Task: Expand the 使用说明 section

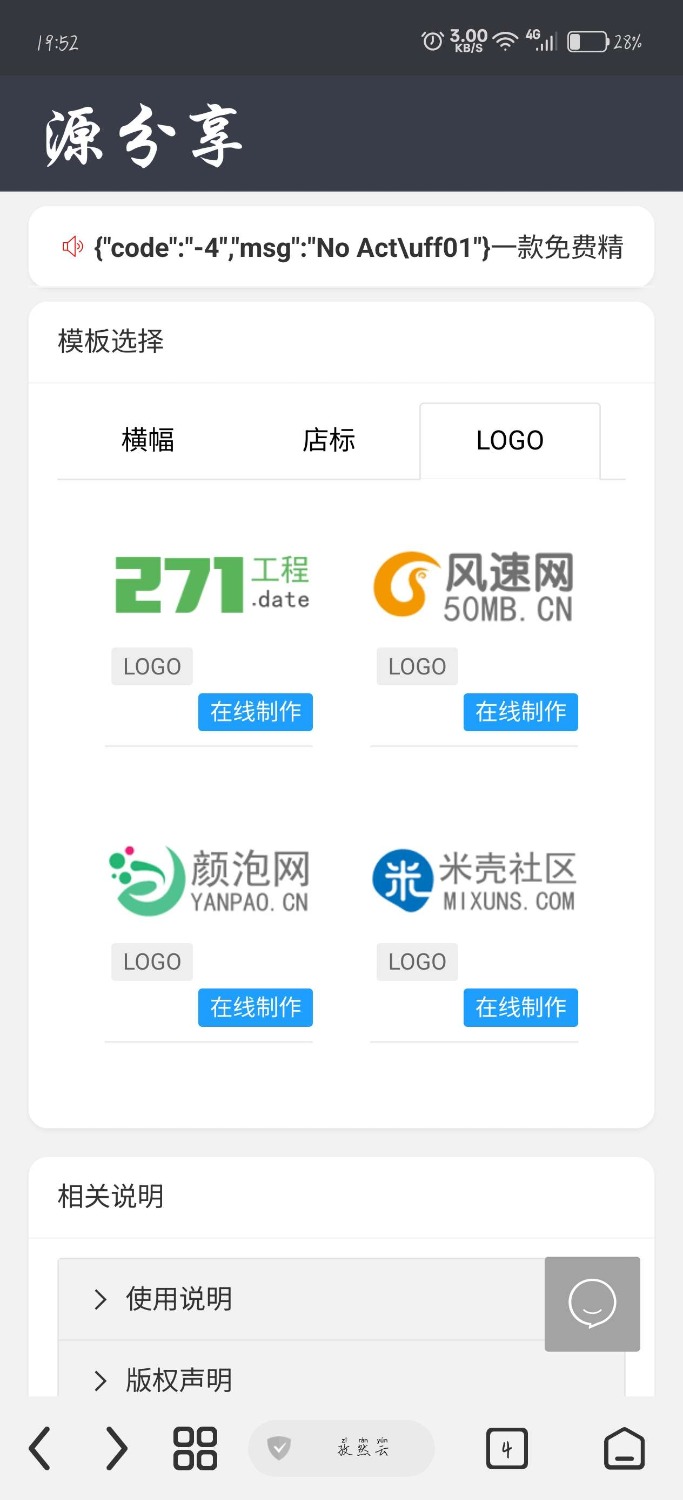Action: (341, 1299)
